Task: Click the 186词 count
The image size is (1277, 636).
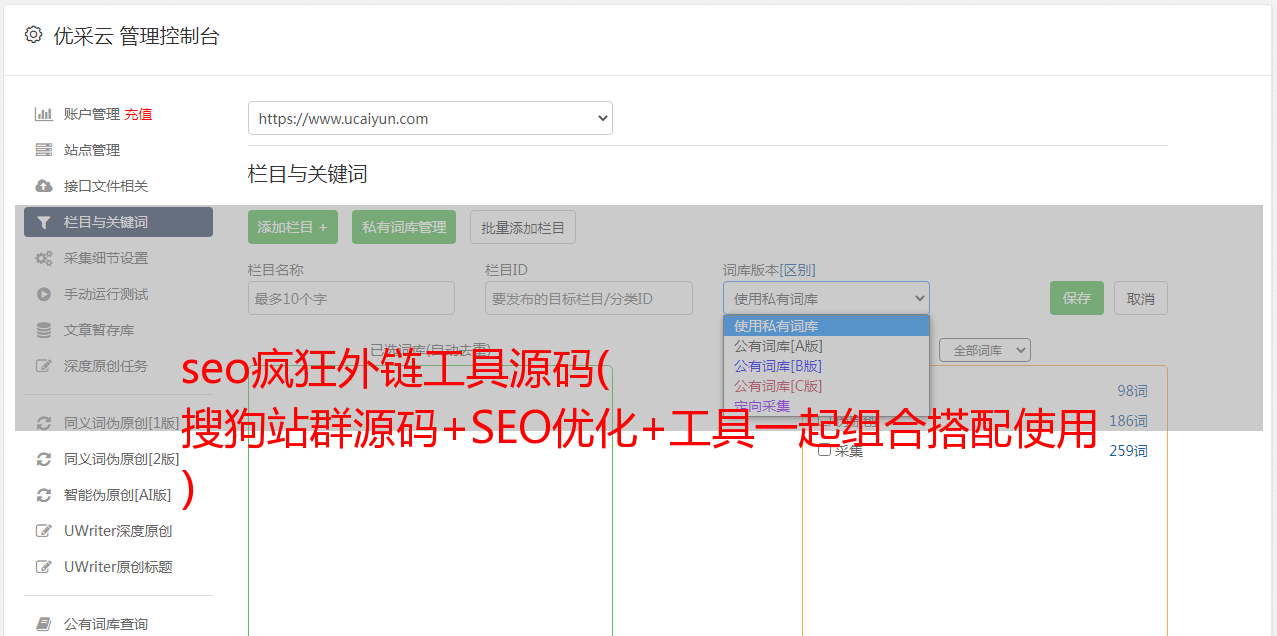Action: [x=1128, y=421]
